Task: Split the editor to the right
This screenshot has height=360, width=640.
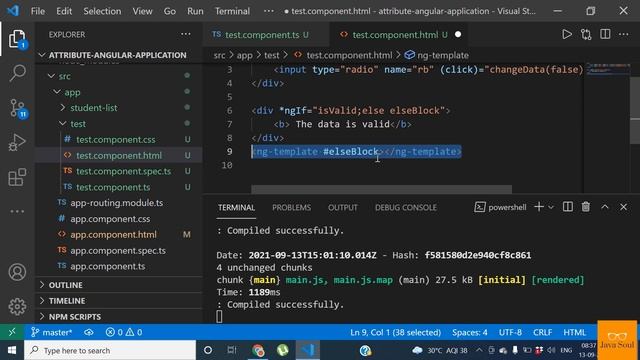Action: point(605,34)
